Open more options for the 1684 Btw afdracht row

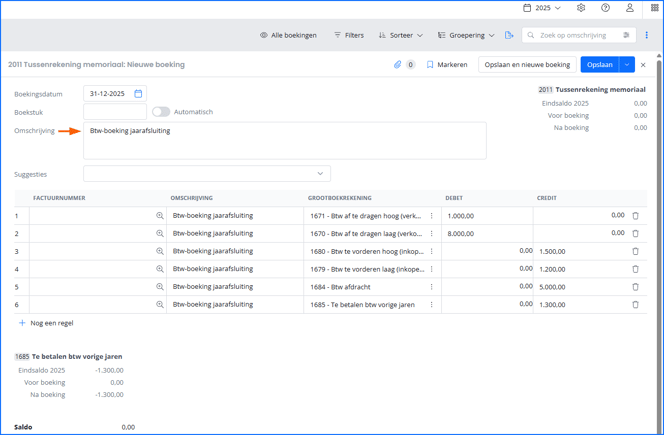pyautogui.click(x=432, y=287)
